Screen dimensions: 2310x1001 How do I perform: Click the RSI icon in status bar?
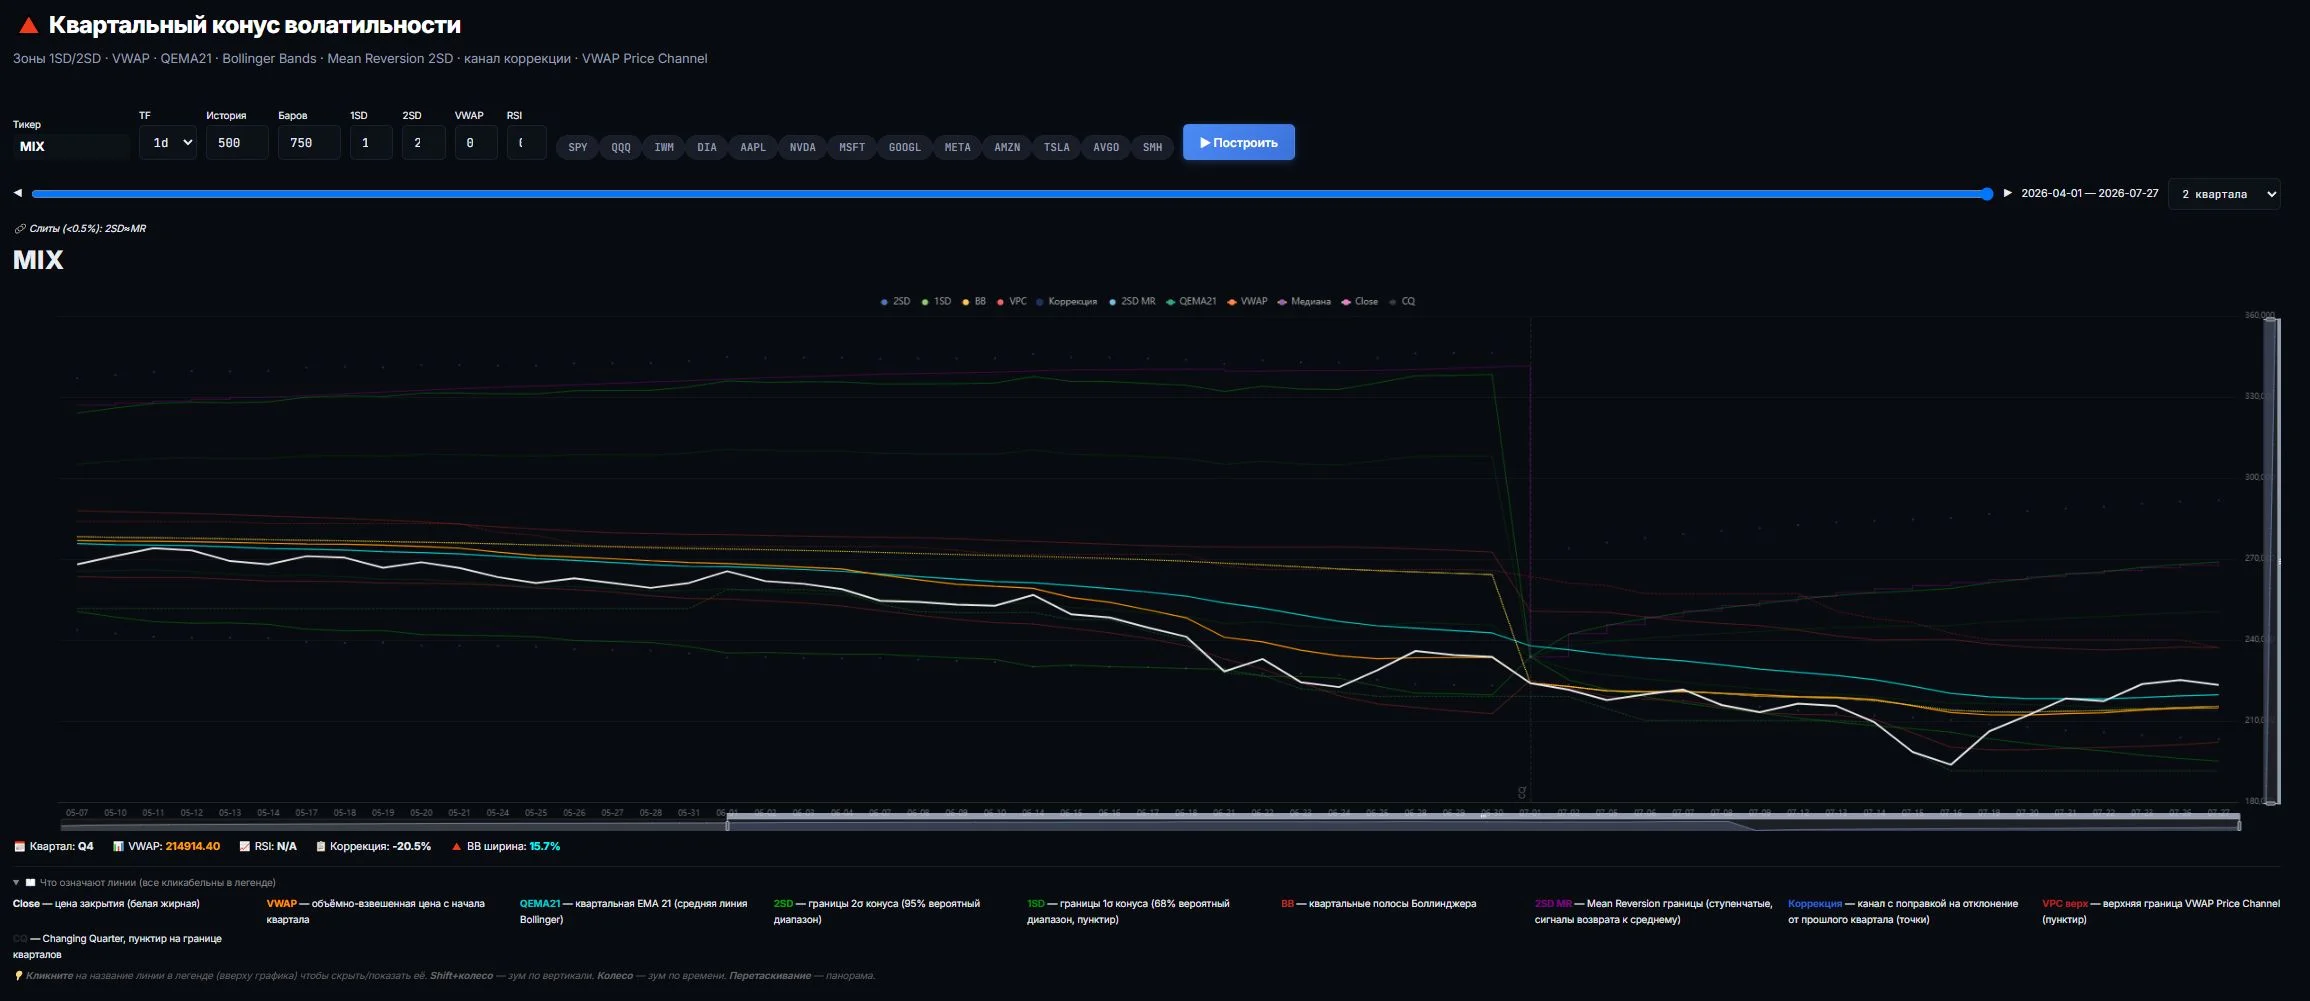(x=245, y=846)
